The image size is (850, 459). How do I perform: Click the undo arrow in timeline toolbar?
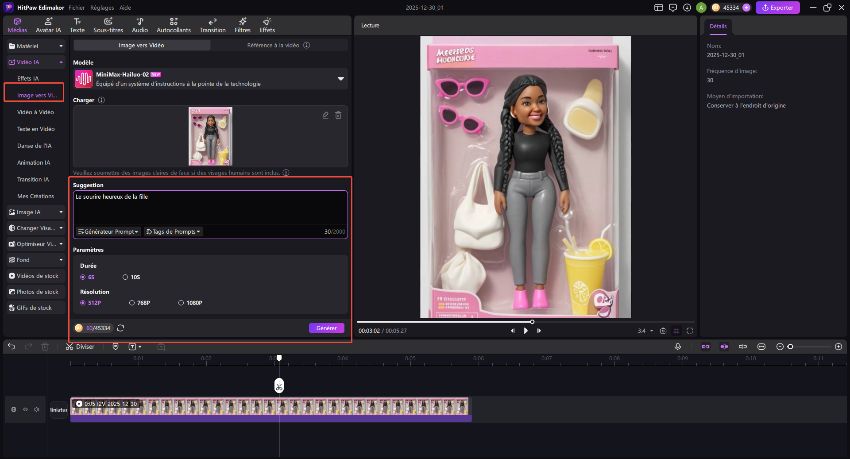tap(12, 346)
